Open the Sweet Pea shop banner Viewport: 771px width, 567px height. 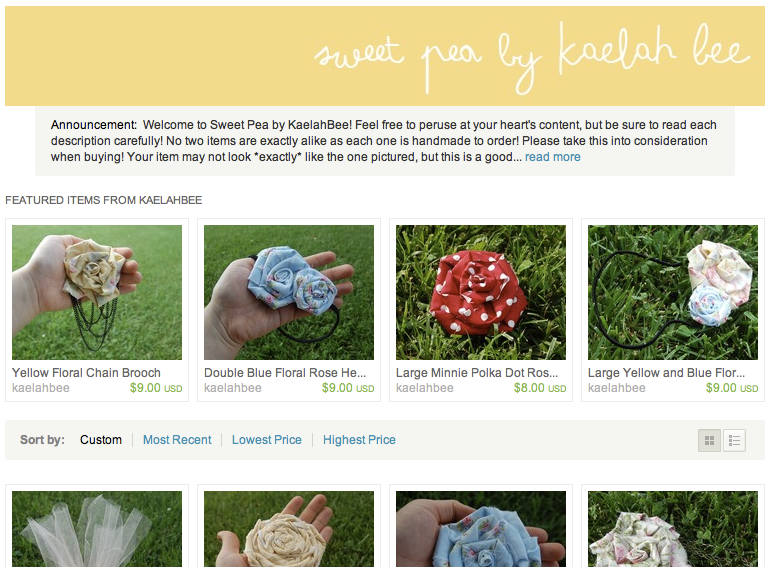point(385,56)
